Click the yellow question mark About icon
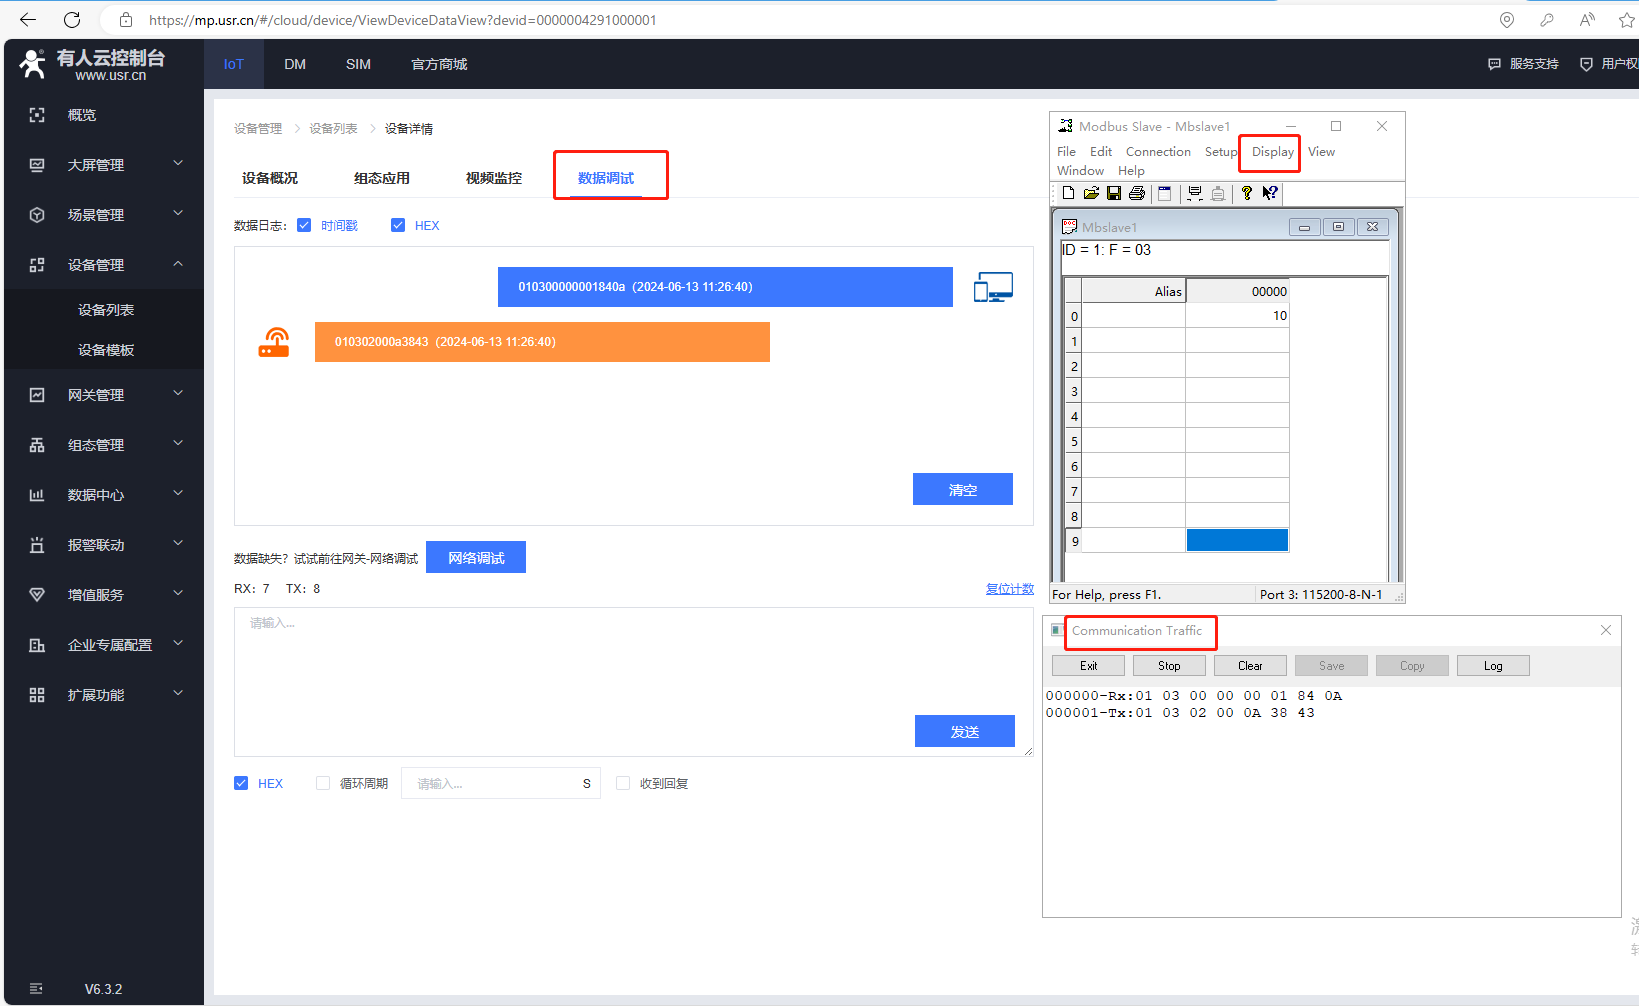This screenshot has height=1006, width=1639. point(1246,193)
